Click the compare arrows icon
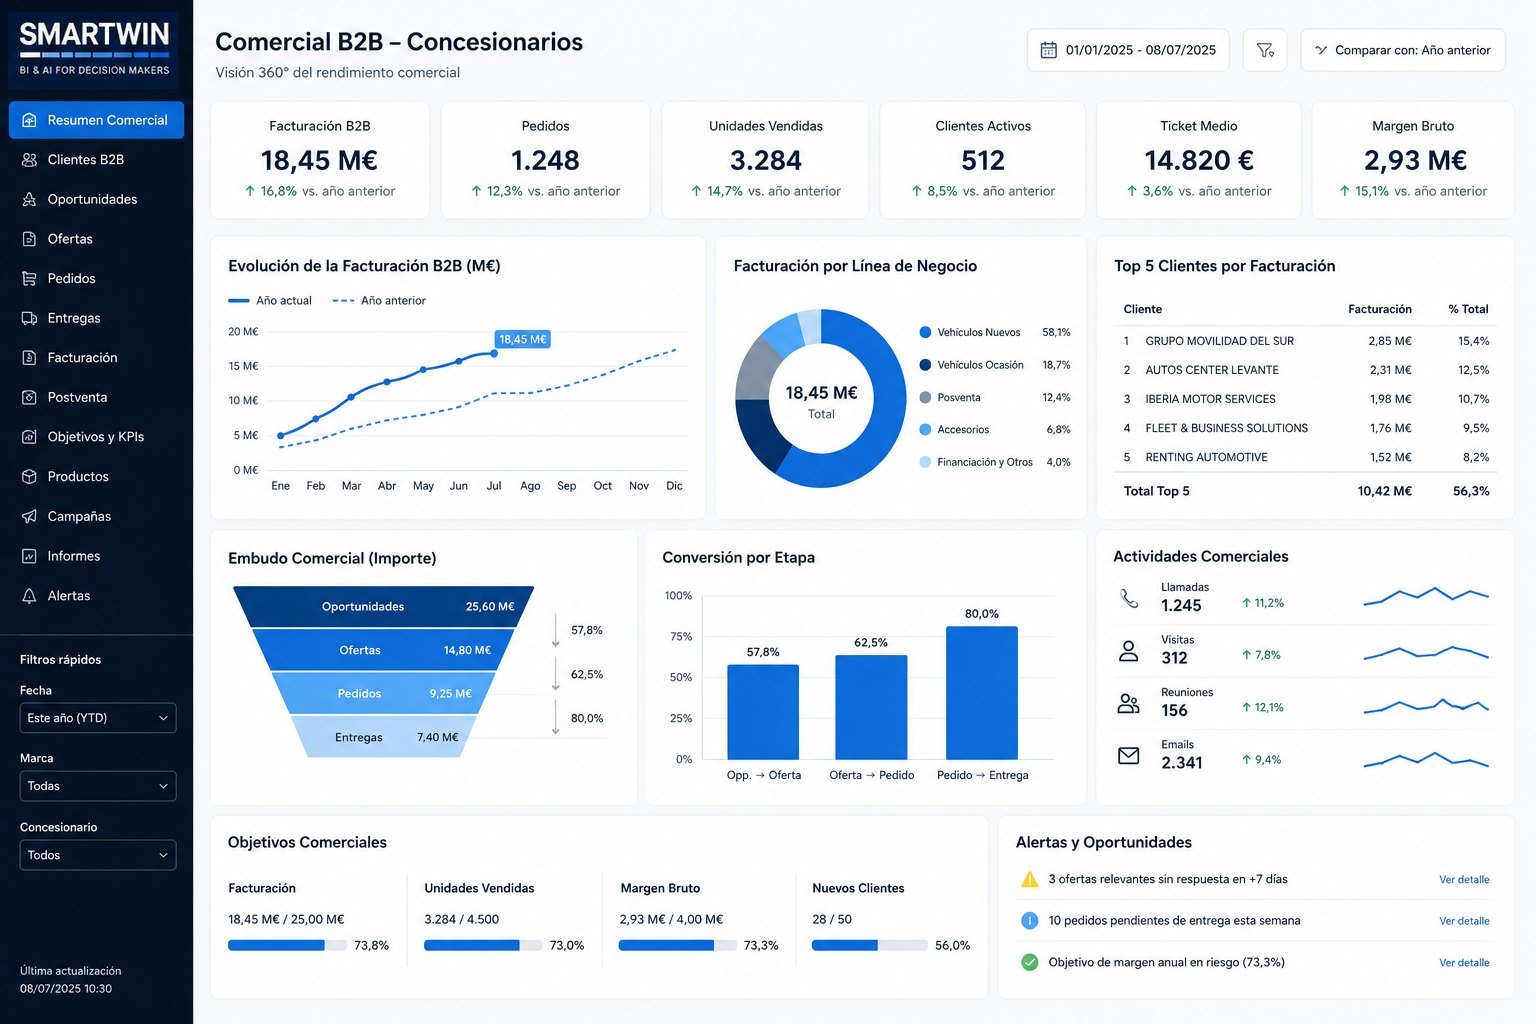Image resolution: width=1536 pixels, height=1024 pixels. tap(1321, 50)
